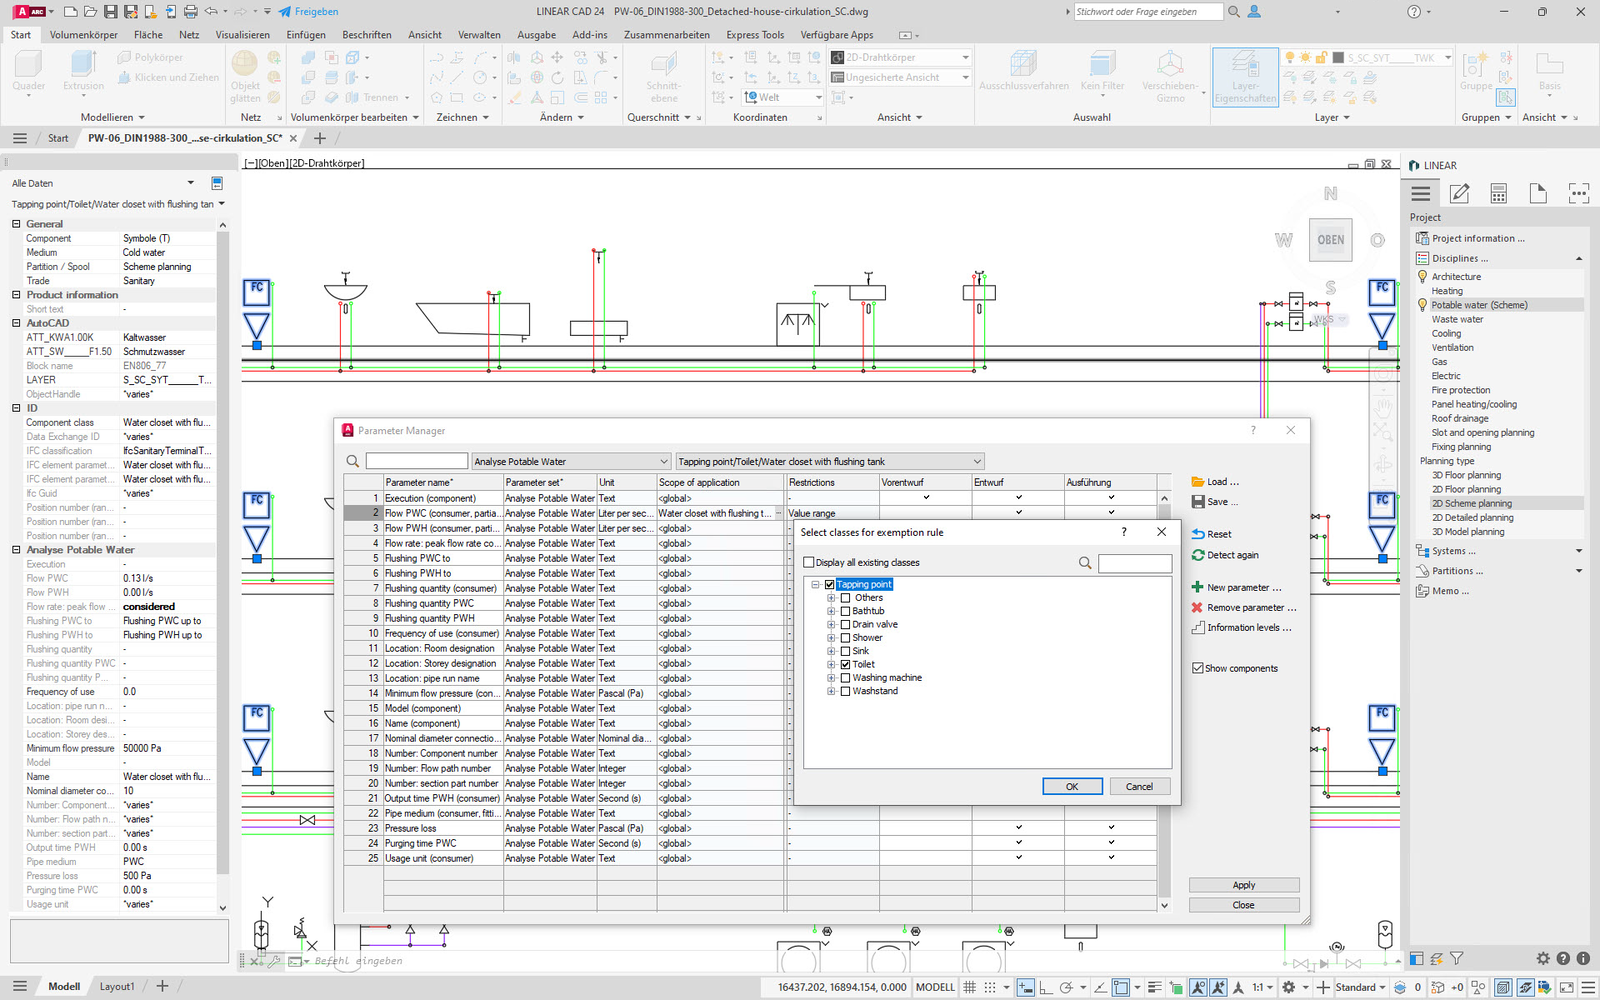Open the Analyse Potable Water dropdown
Viewport: 1600px width, 1000px height.
[x=664, y=461]
